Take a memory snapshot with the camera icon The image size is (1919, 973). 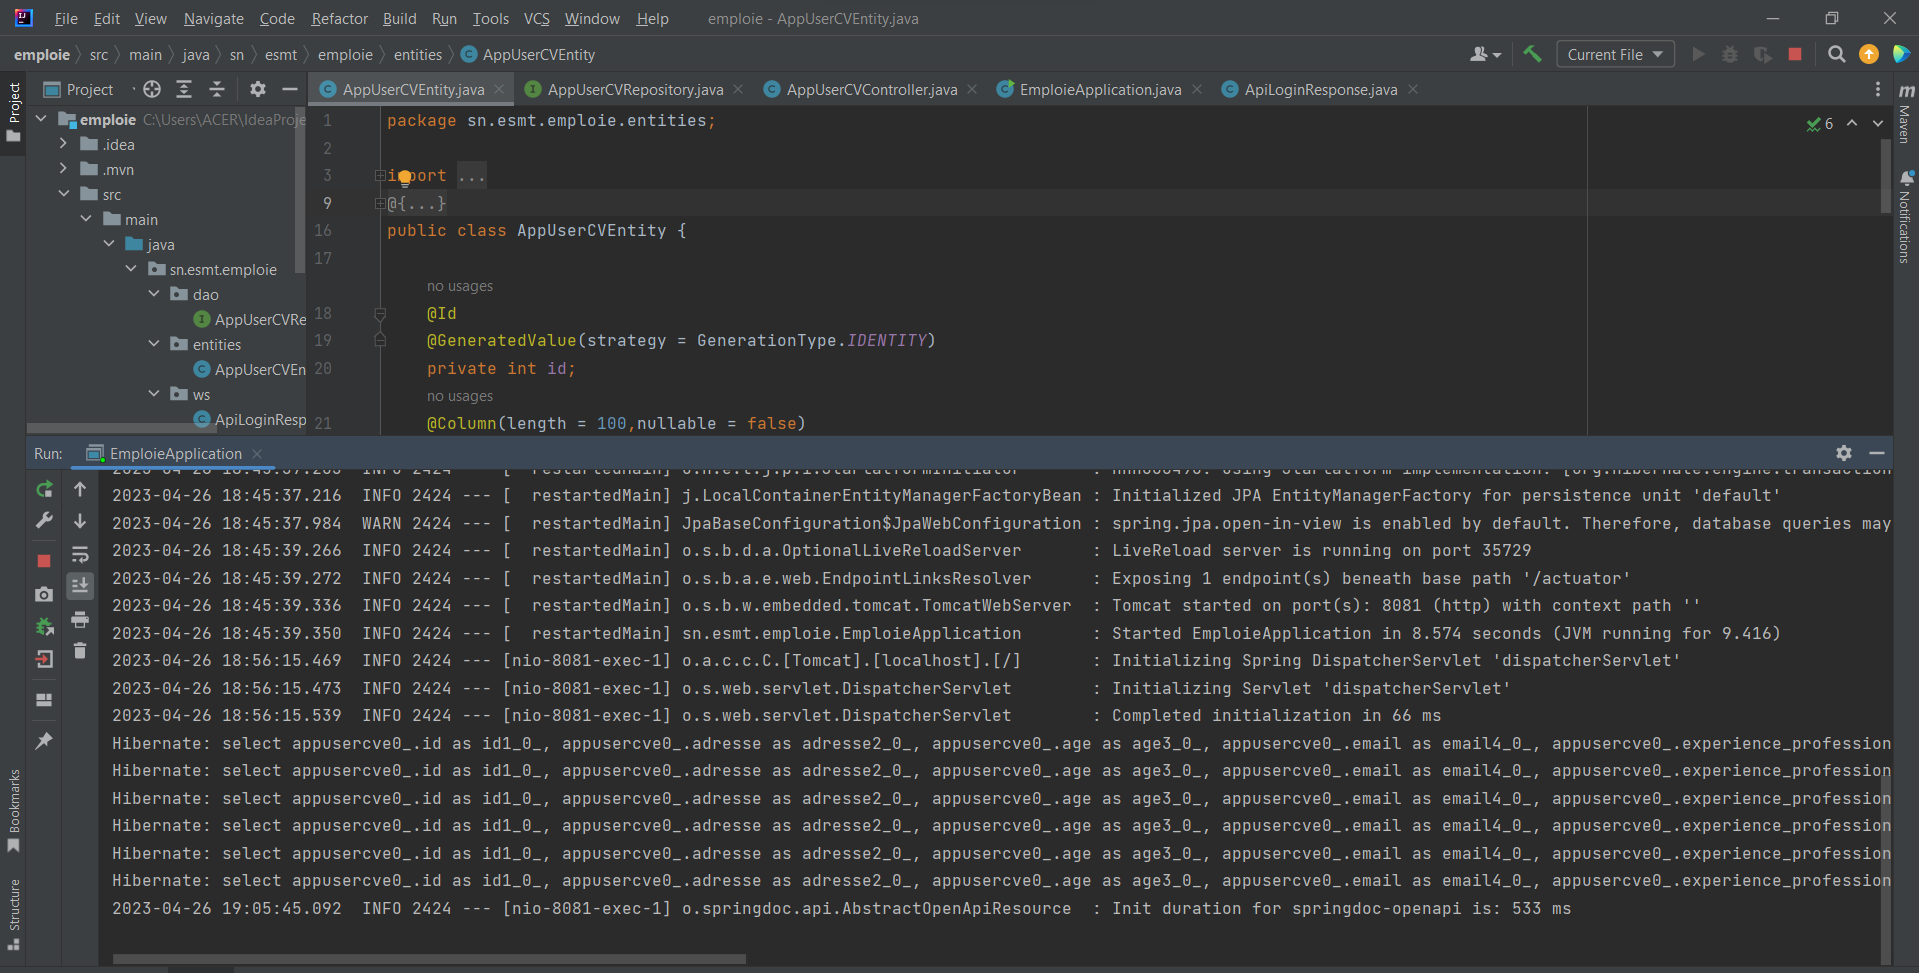click(x=44, y=595)
